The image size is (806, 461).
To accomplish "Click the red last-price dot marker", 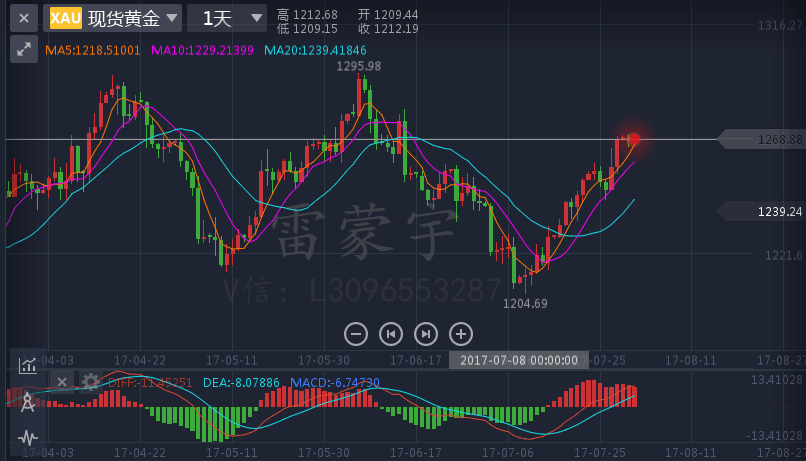I will (x=634, y=139).
